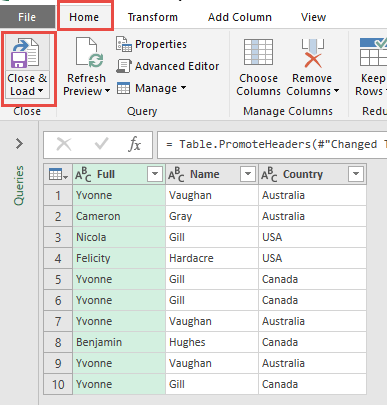Switch to the Home ribbon tab
Screen dimensions: 387x405
pyautogui.click(x=84, y=17)
